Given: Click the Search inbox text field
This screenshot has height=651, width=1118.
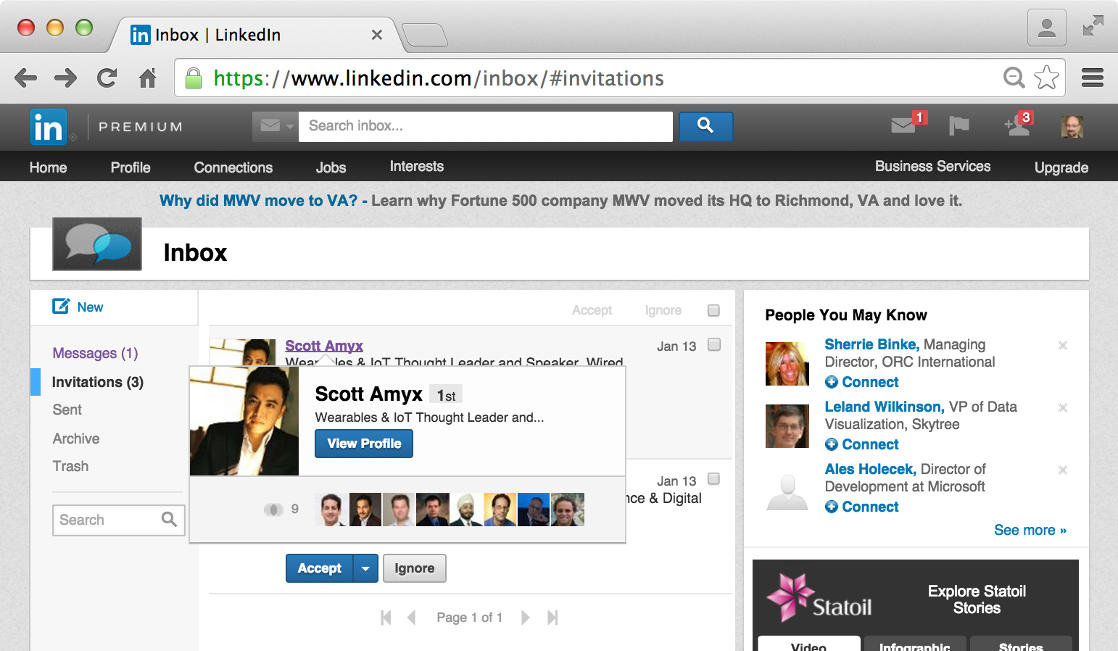Looking at the screenshot, I should (486, 126).
